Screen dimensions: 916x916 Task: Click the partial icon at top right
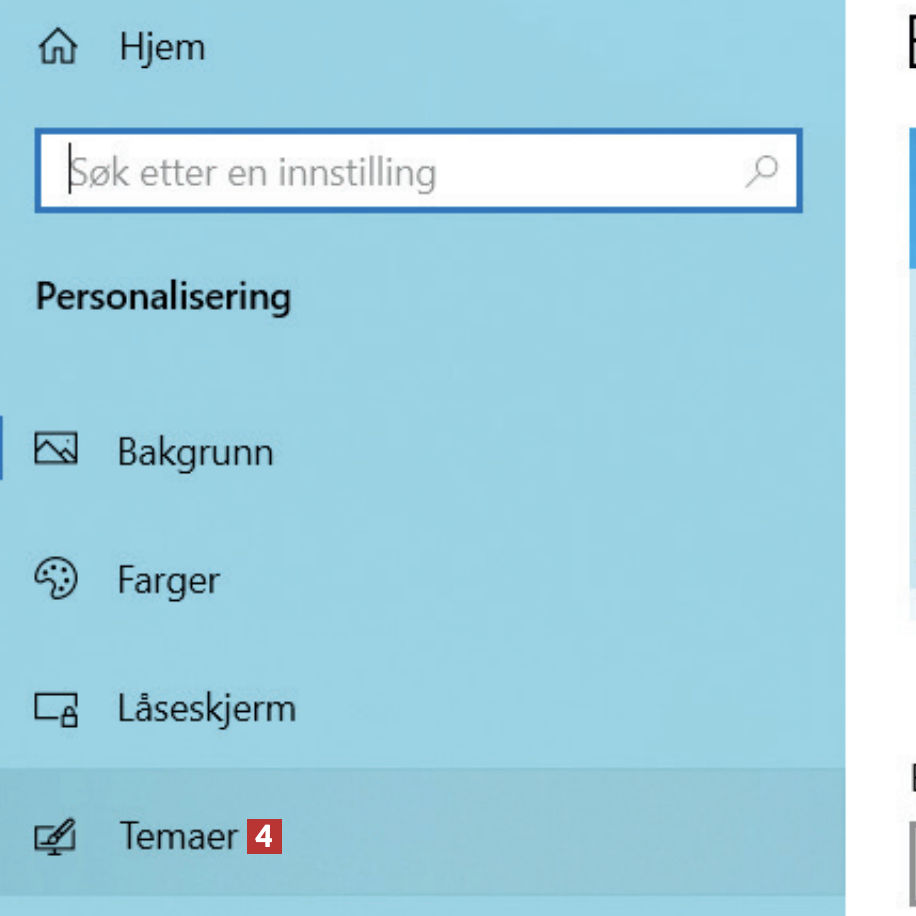[x=912, y=45]
